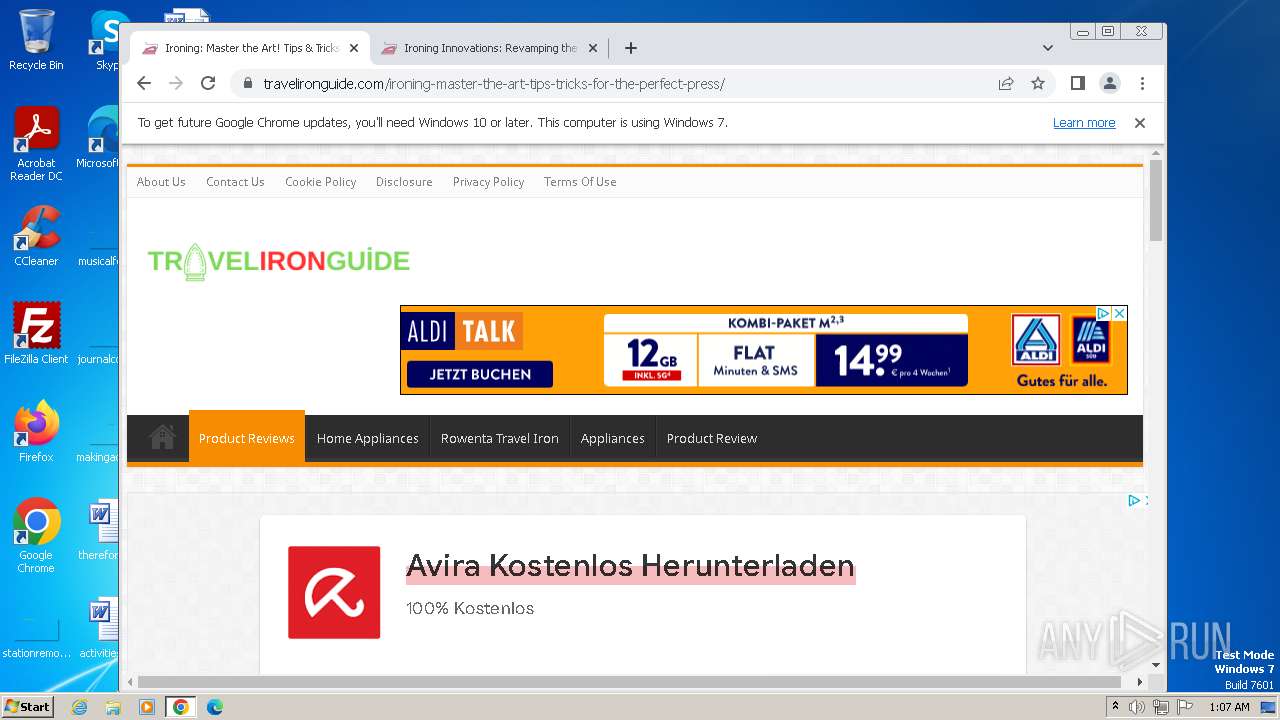The width and height of the screenshot is (1280, 720).
Task: Select the Product Reviews menu item
Action: pyautogui.click(x=246, y=438)
